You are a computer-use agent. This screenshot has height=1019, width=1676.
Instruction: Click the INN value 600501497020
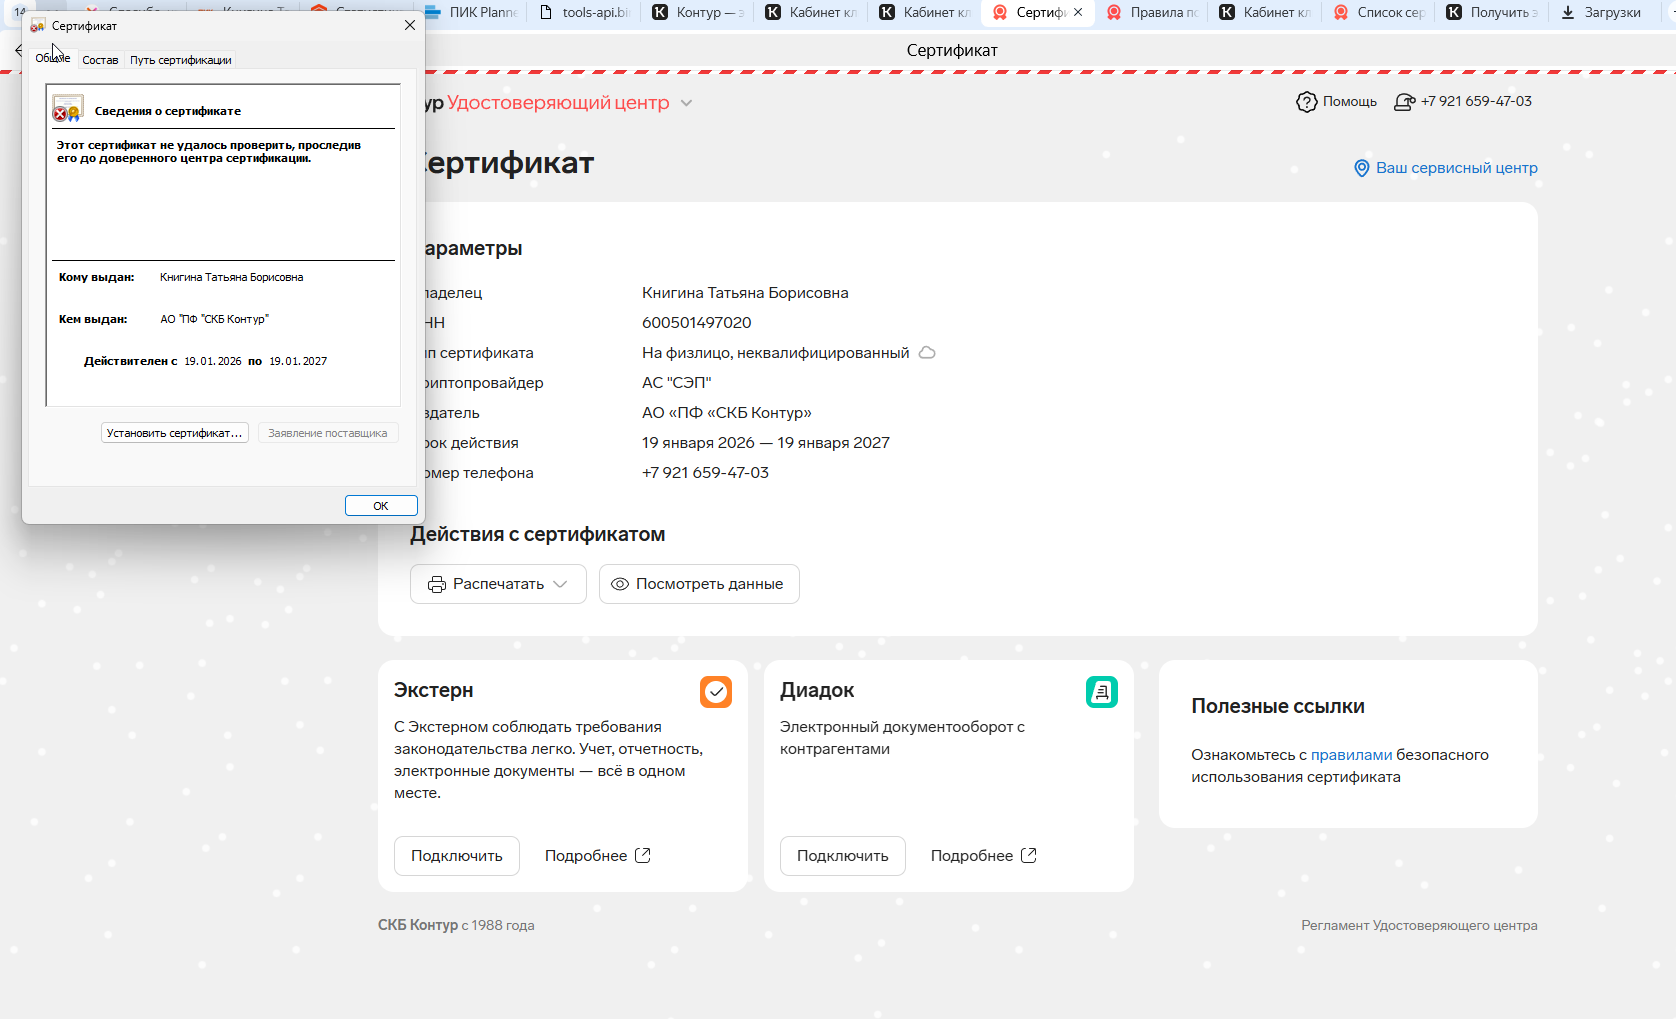coord(697,323)
